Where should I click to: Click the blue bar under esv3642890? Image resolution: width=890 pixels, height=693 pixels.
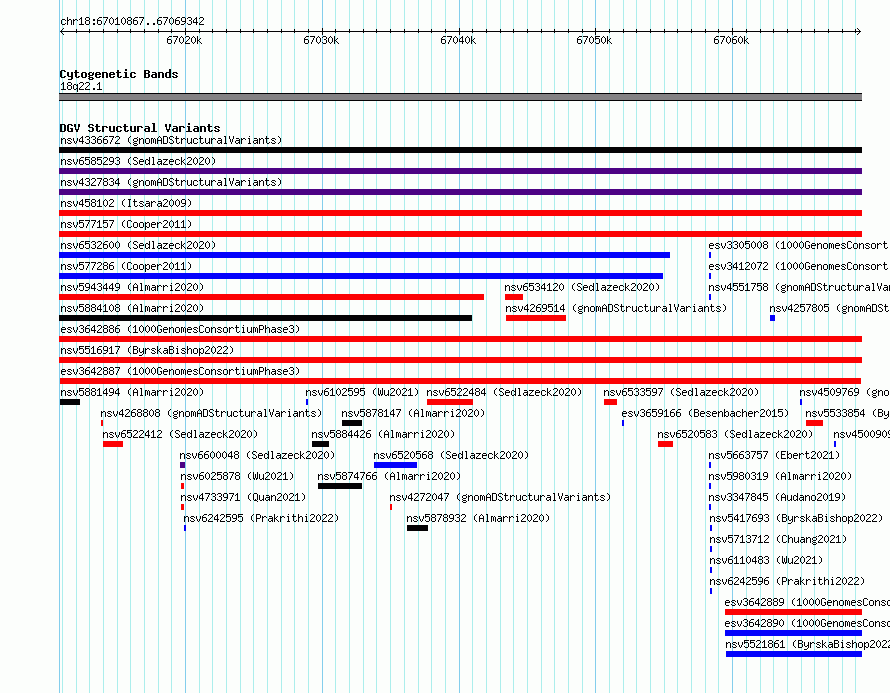(794, 633)
